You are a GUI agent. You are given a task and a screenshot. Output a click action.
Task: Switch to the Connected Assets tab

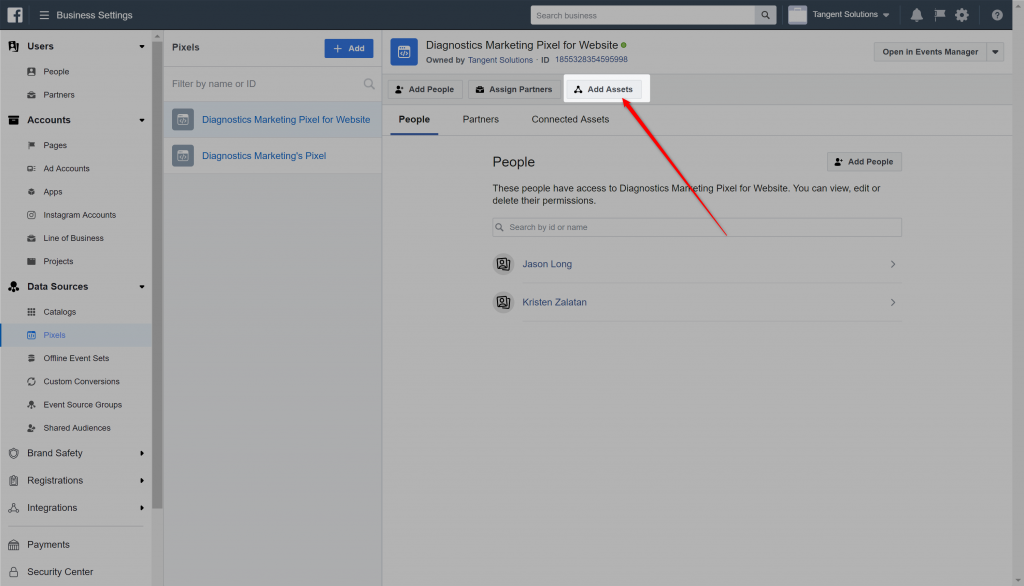pos(570,120)
